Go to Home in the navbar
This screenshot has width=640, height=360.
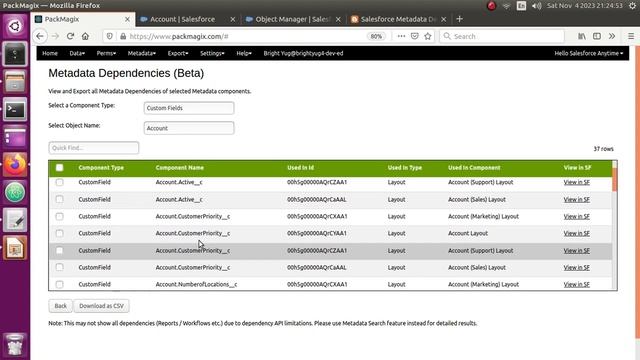click(x=50, y=53)
